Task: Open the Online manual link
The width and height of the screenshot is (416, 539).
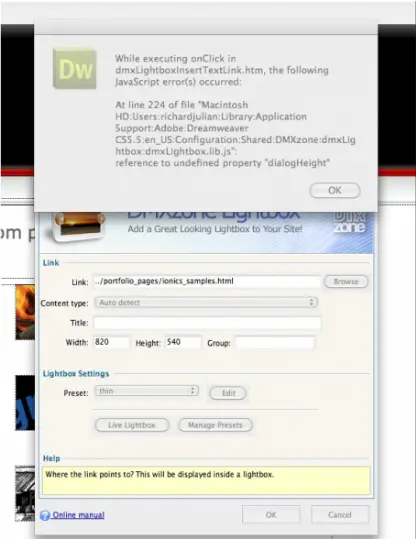Action: [x=78, y=515]
